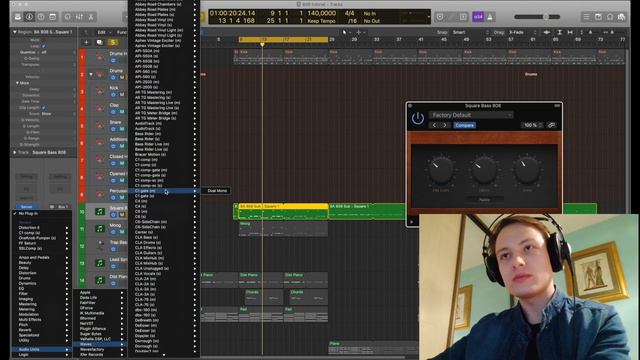Add a new track with plus button
640x360 pixels.
[86, 42]
